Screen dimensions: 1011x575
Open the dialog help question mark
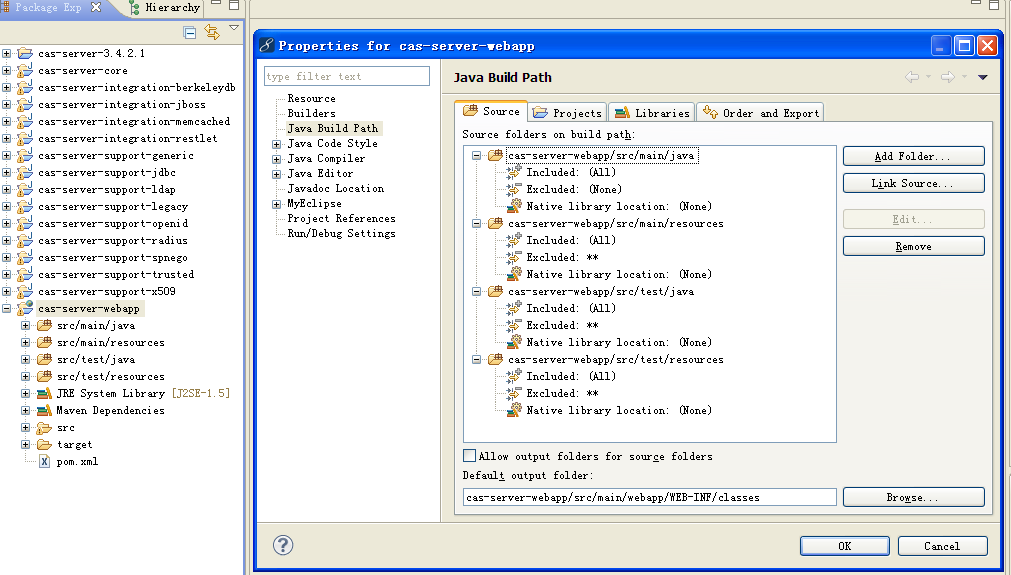pyautogui.click(x=283, y=545)
